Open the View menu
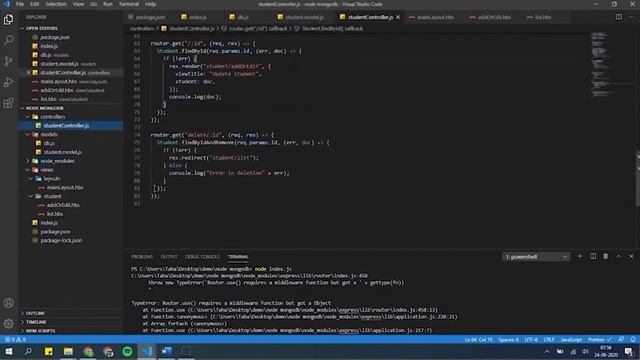This screenshot has height=360, width=640. pyautogui.click(x=78, y=4)
